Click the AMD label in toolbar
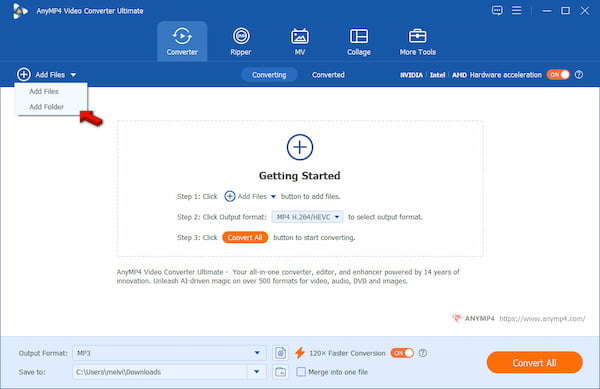This screenshot has width=600, height=389. click(459, 75)
